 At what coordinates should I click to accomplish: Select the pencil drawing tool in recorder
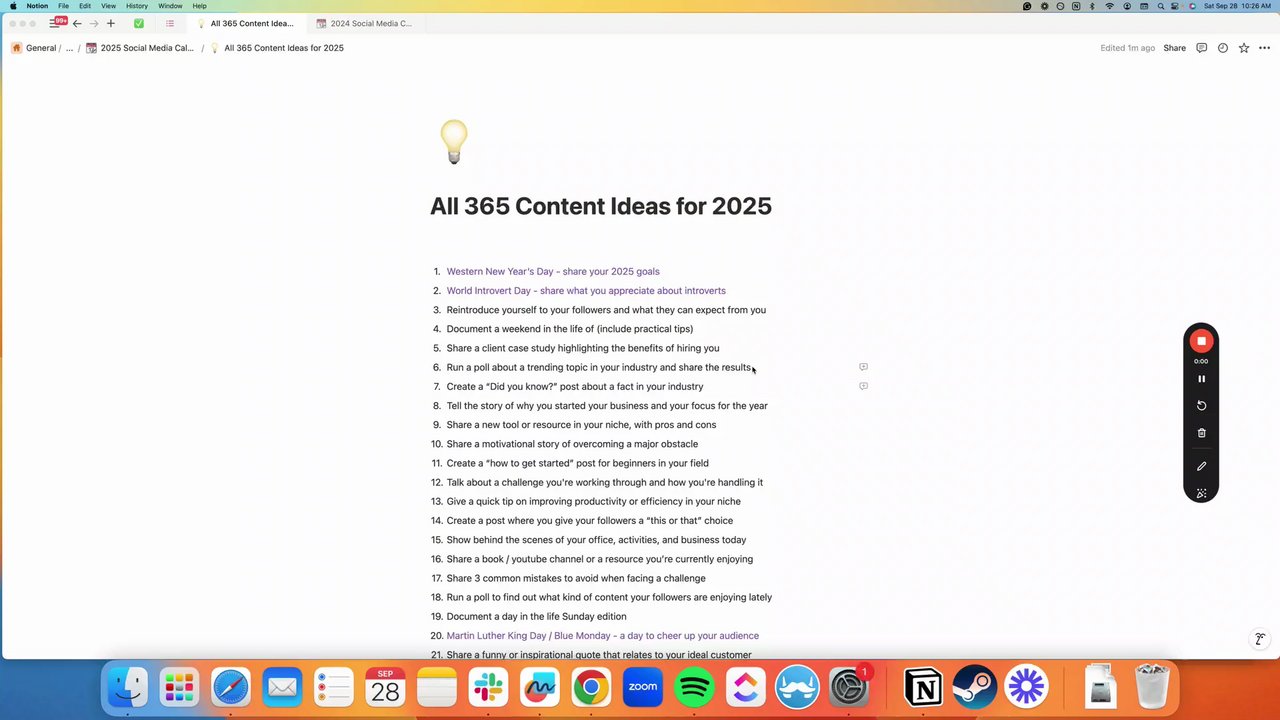point(1201,466)
